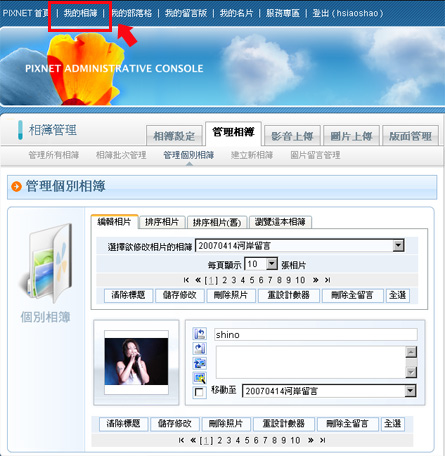445x456 pixels.
Task: Click lower 刪除照片 button
Action: (226, 424)
